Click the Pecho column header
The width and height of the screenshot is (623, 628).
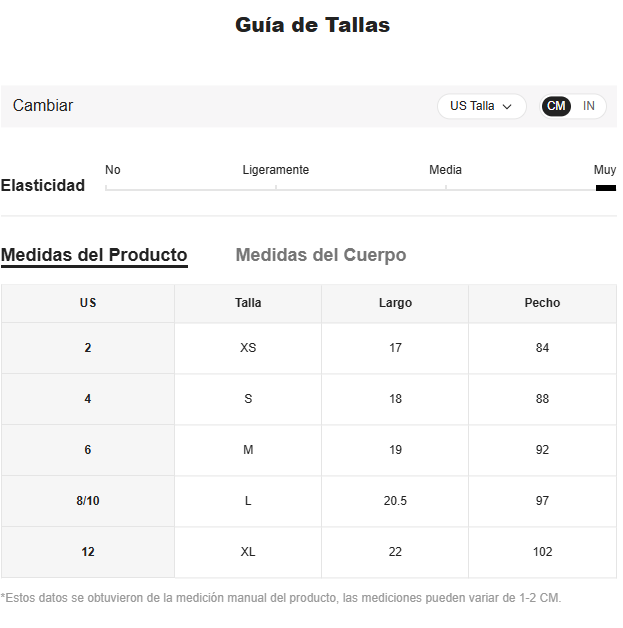tap(542, 303)
